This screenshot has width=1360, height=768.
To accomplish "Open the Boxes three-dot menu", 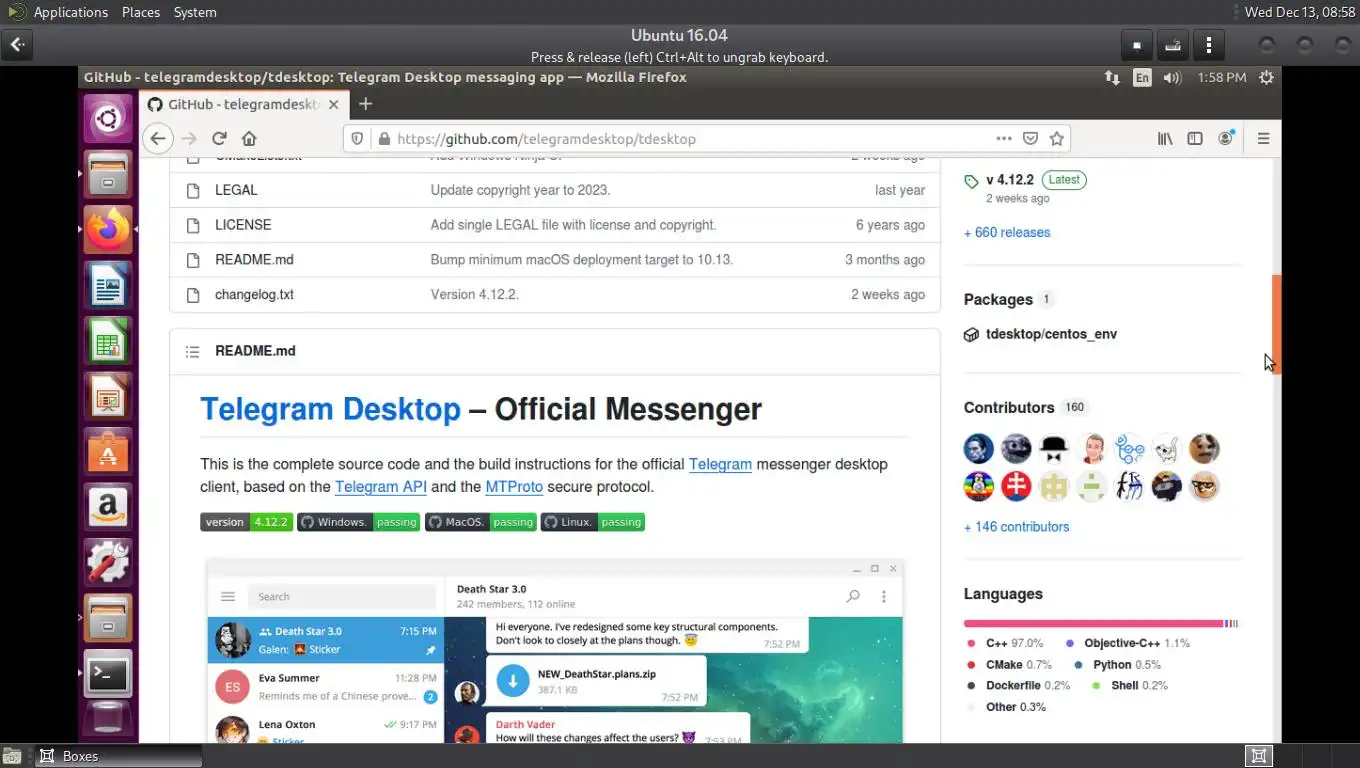I will pos(1209,45).
